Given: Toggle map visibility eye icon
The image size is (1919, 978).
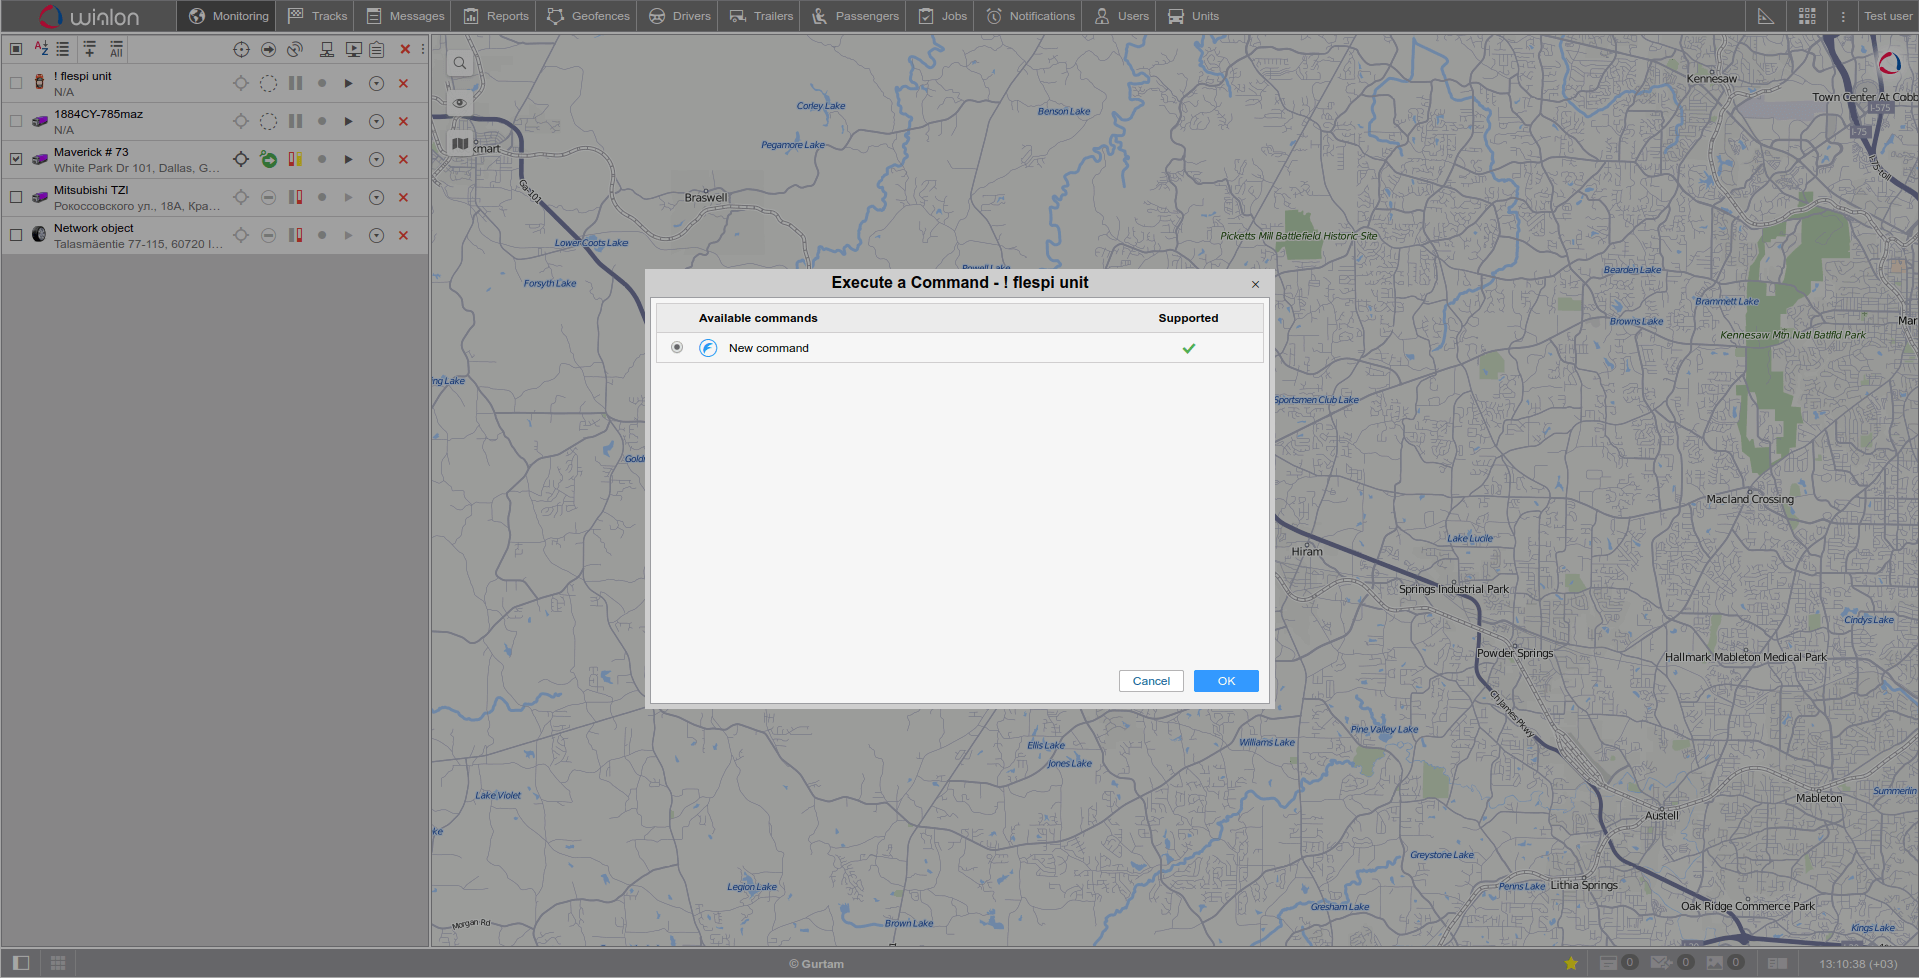Looking at the screenshot, I should pos(460,103).
